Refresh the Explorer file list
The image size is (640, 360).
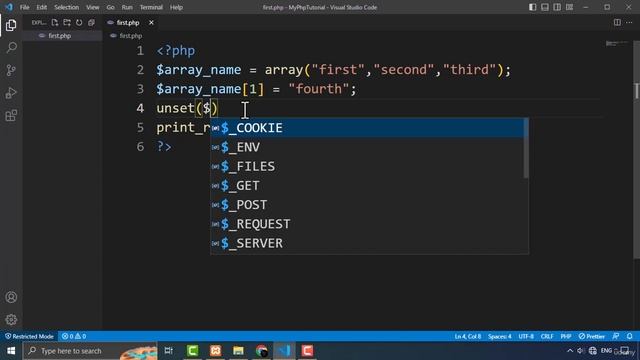click(x=79, y=23)
